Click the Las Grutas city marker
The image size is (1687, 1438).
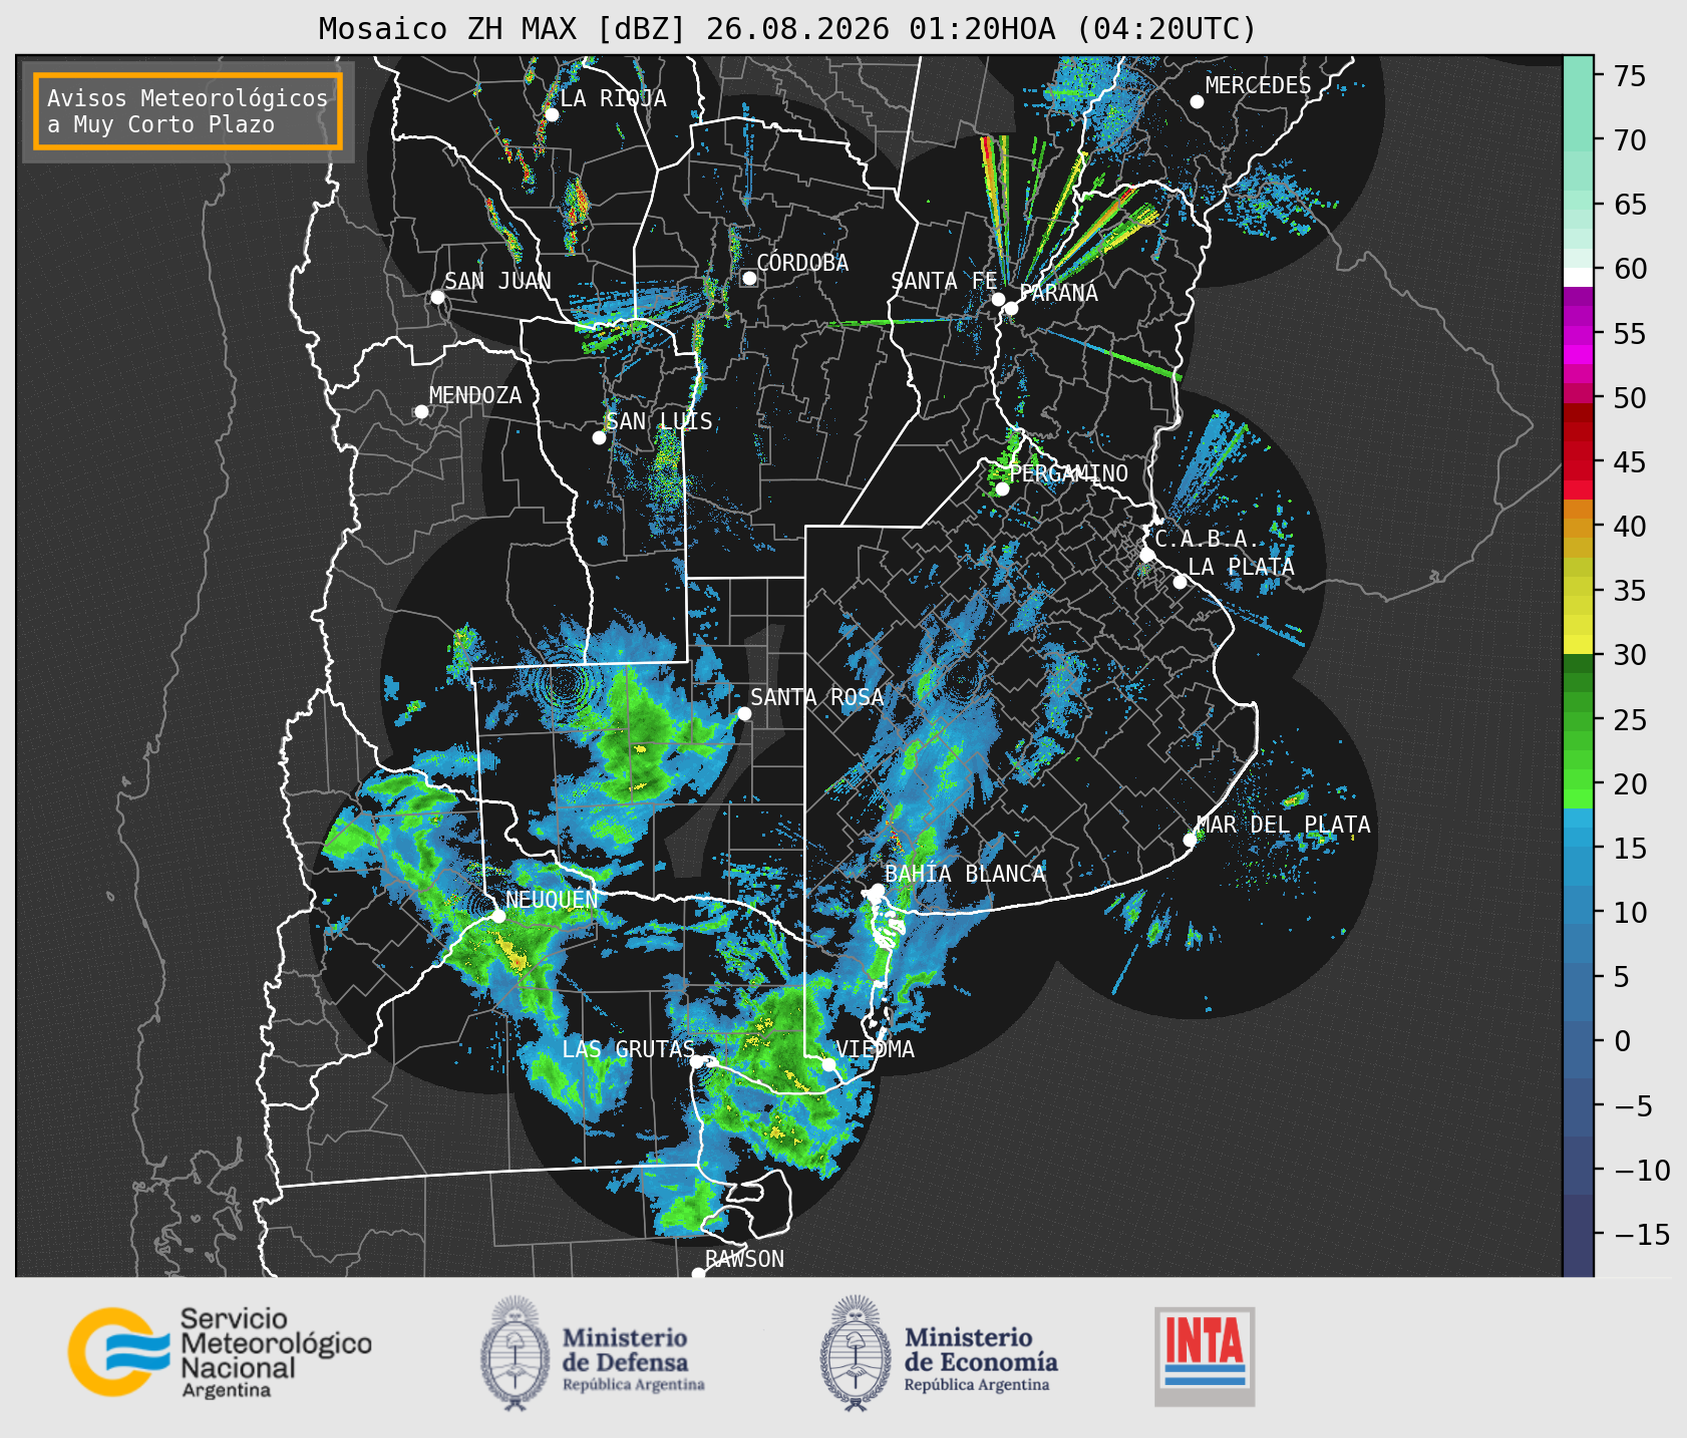point(696,1062)
